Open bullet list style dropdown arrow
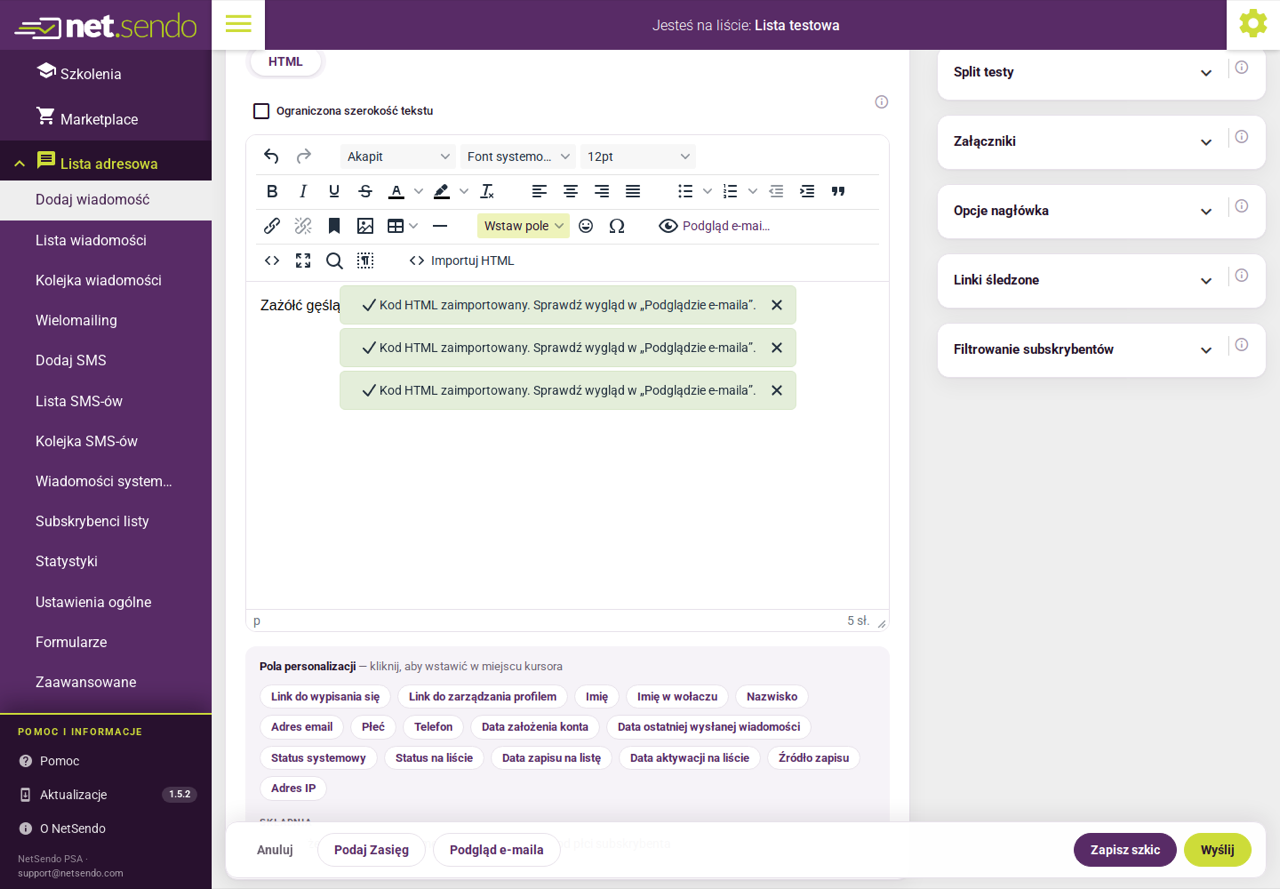Screen dimensions: 1280x889 tap(707, 191)
